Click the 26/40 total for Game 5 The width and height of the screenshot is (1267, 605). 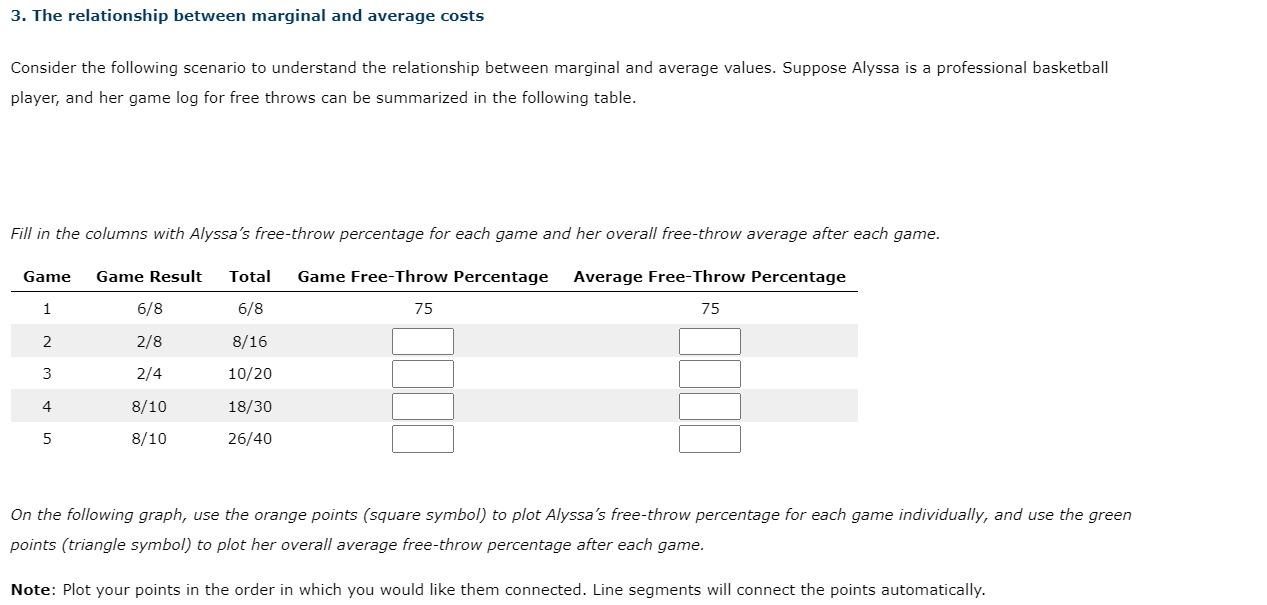coord(250,438)
